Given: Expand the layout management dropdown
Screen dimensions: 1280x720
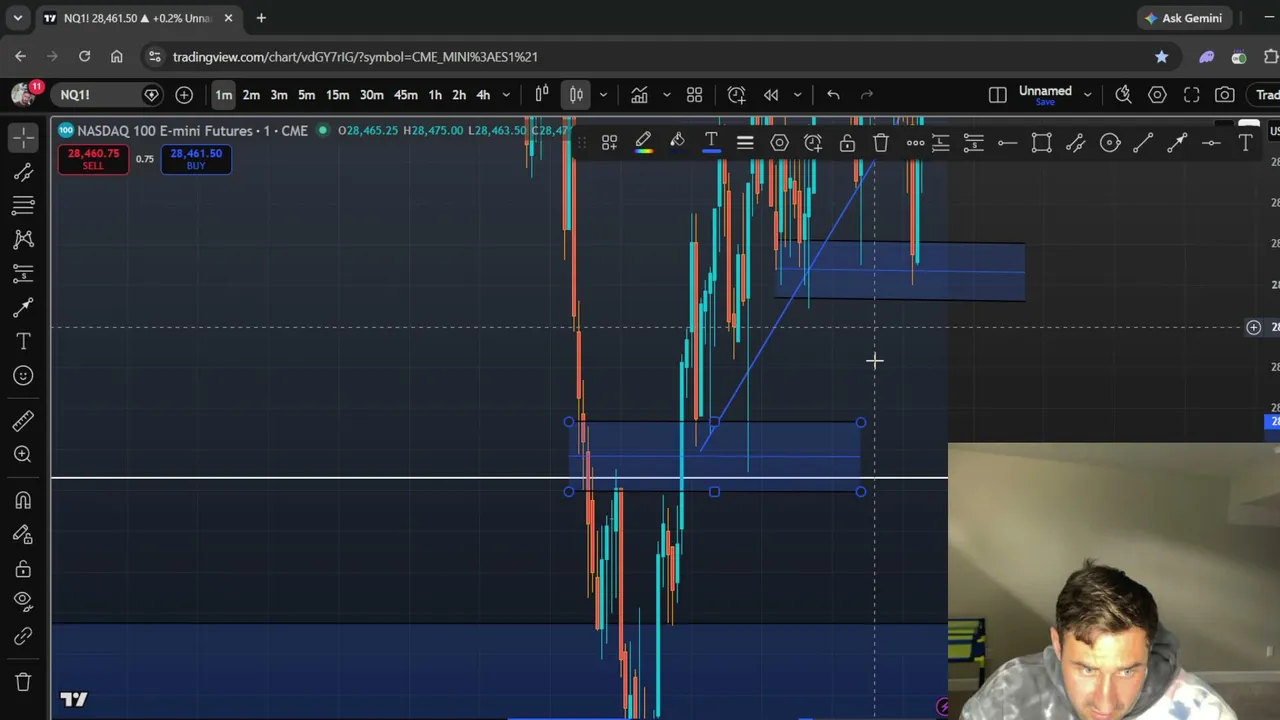Looking at the screenshot, I should [x=1087, y=95].
